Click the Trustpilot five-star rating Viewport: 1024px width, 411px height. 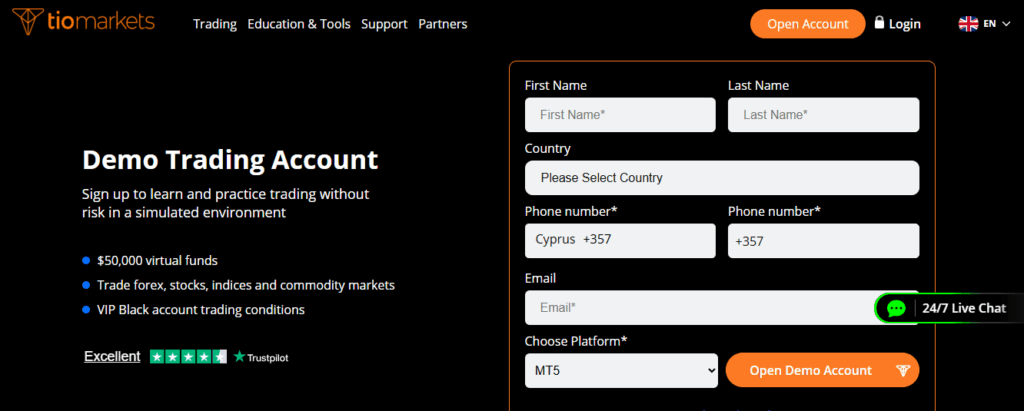coord(188,357)
